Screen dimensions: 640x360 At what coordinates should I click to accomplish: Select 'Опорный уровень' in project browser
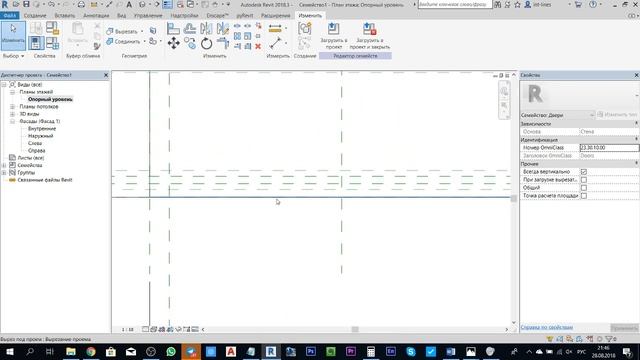pos(50,99)
